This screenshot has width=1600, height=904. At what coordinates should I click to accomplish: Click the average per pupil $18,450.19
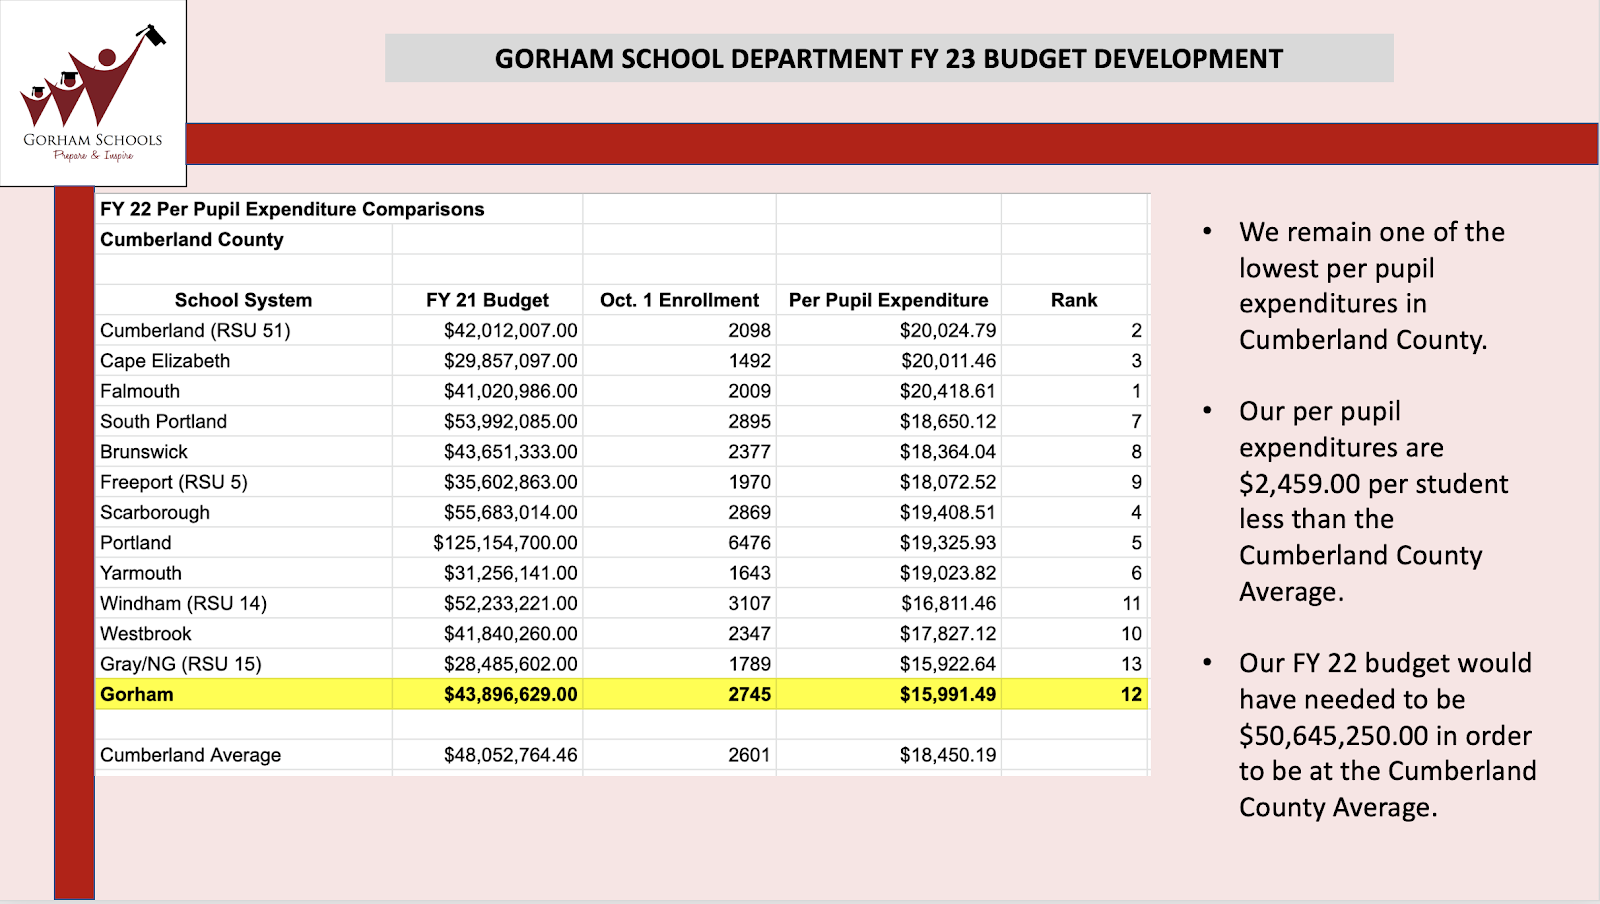coord(948,755)
